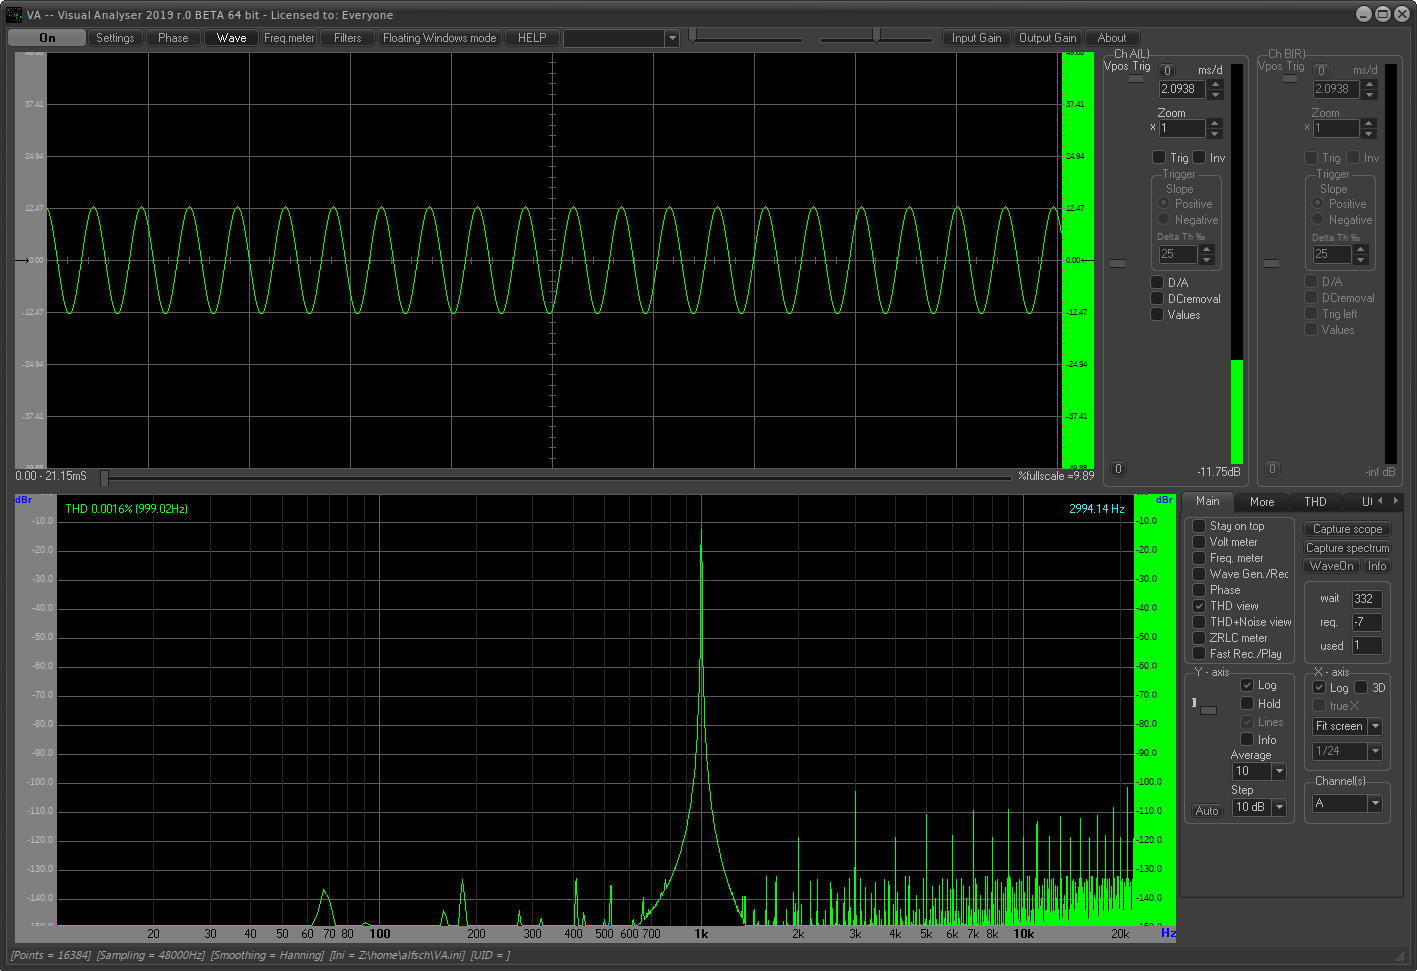
Task: Uncheck the THD view checkbox
Action: click(x=1199, y=606)
